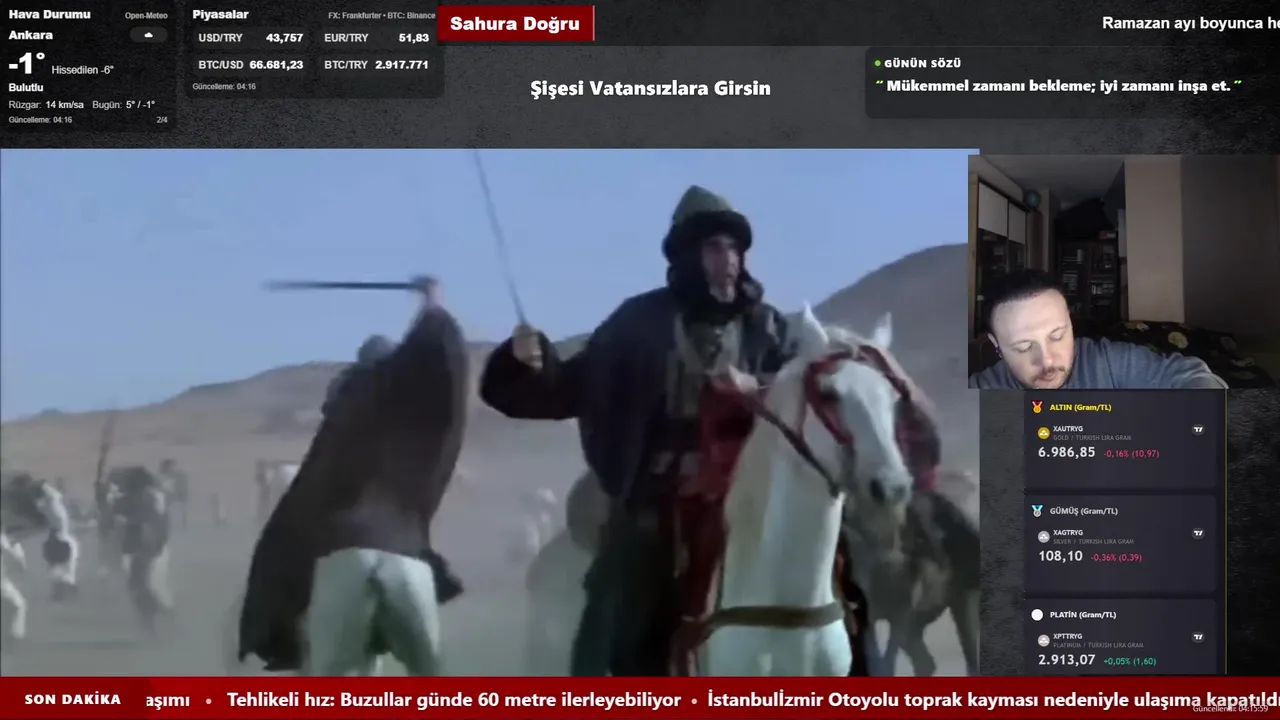Click the Ankara city name
The image size is (1280, 720).
pos(31,35)
